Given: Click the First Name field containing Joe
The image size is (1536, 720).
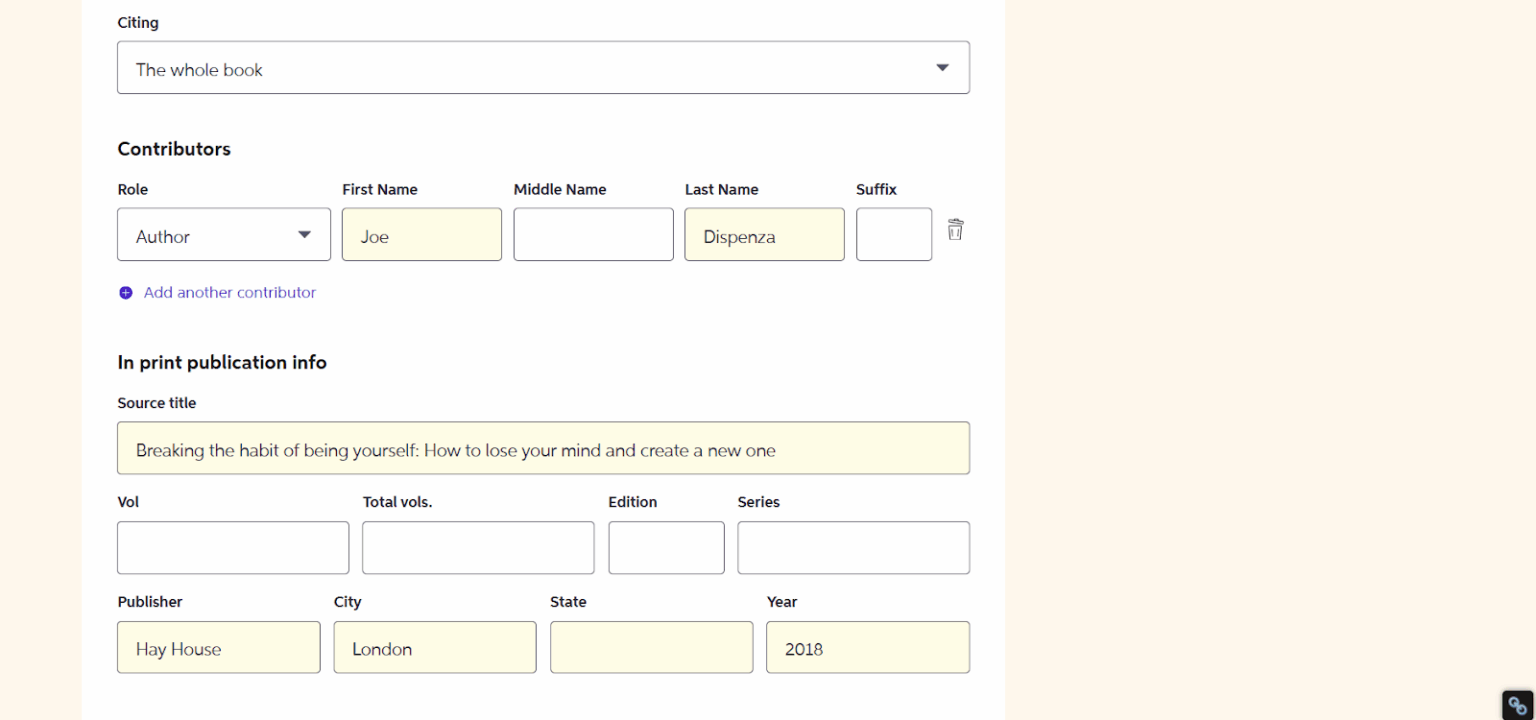Looking at the screenshot, I should 421,234.
